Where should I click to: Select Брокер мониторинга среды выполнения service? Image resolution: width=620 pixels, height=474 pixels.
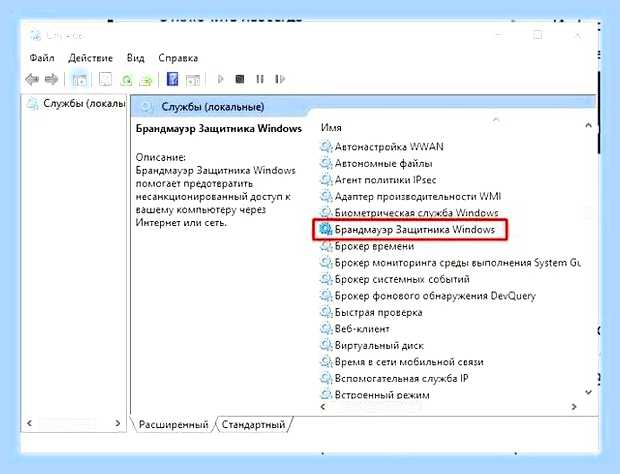point(457,263)
